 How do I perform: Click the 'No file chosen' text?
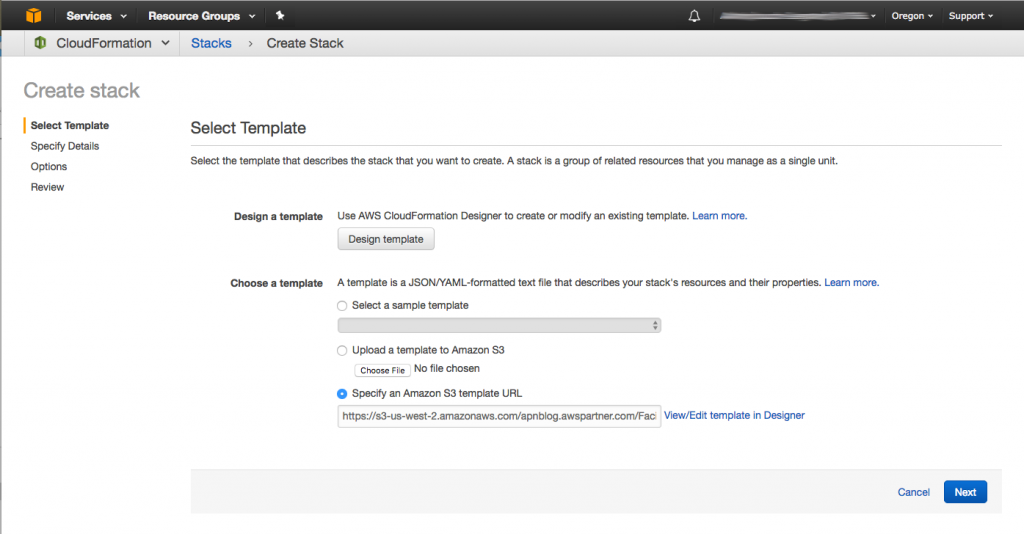tap(447, 369)
